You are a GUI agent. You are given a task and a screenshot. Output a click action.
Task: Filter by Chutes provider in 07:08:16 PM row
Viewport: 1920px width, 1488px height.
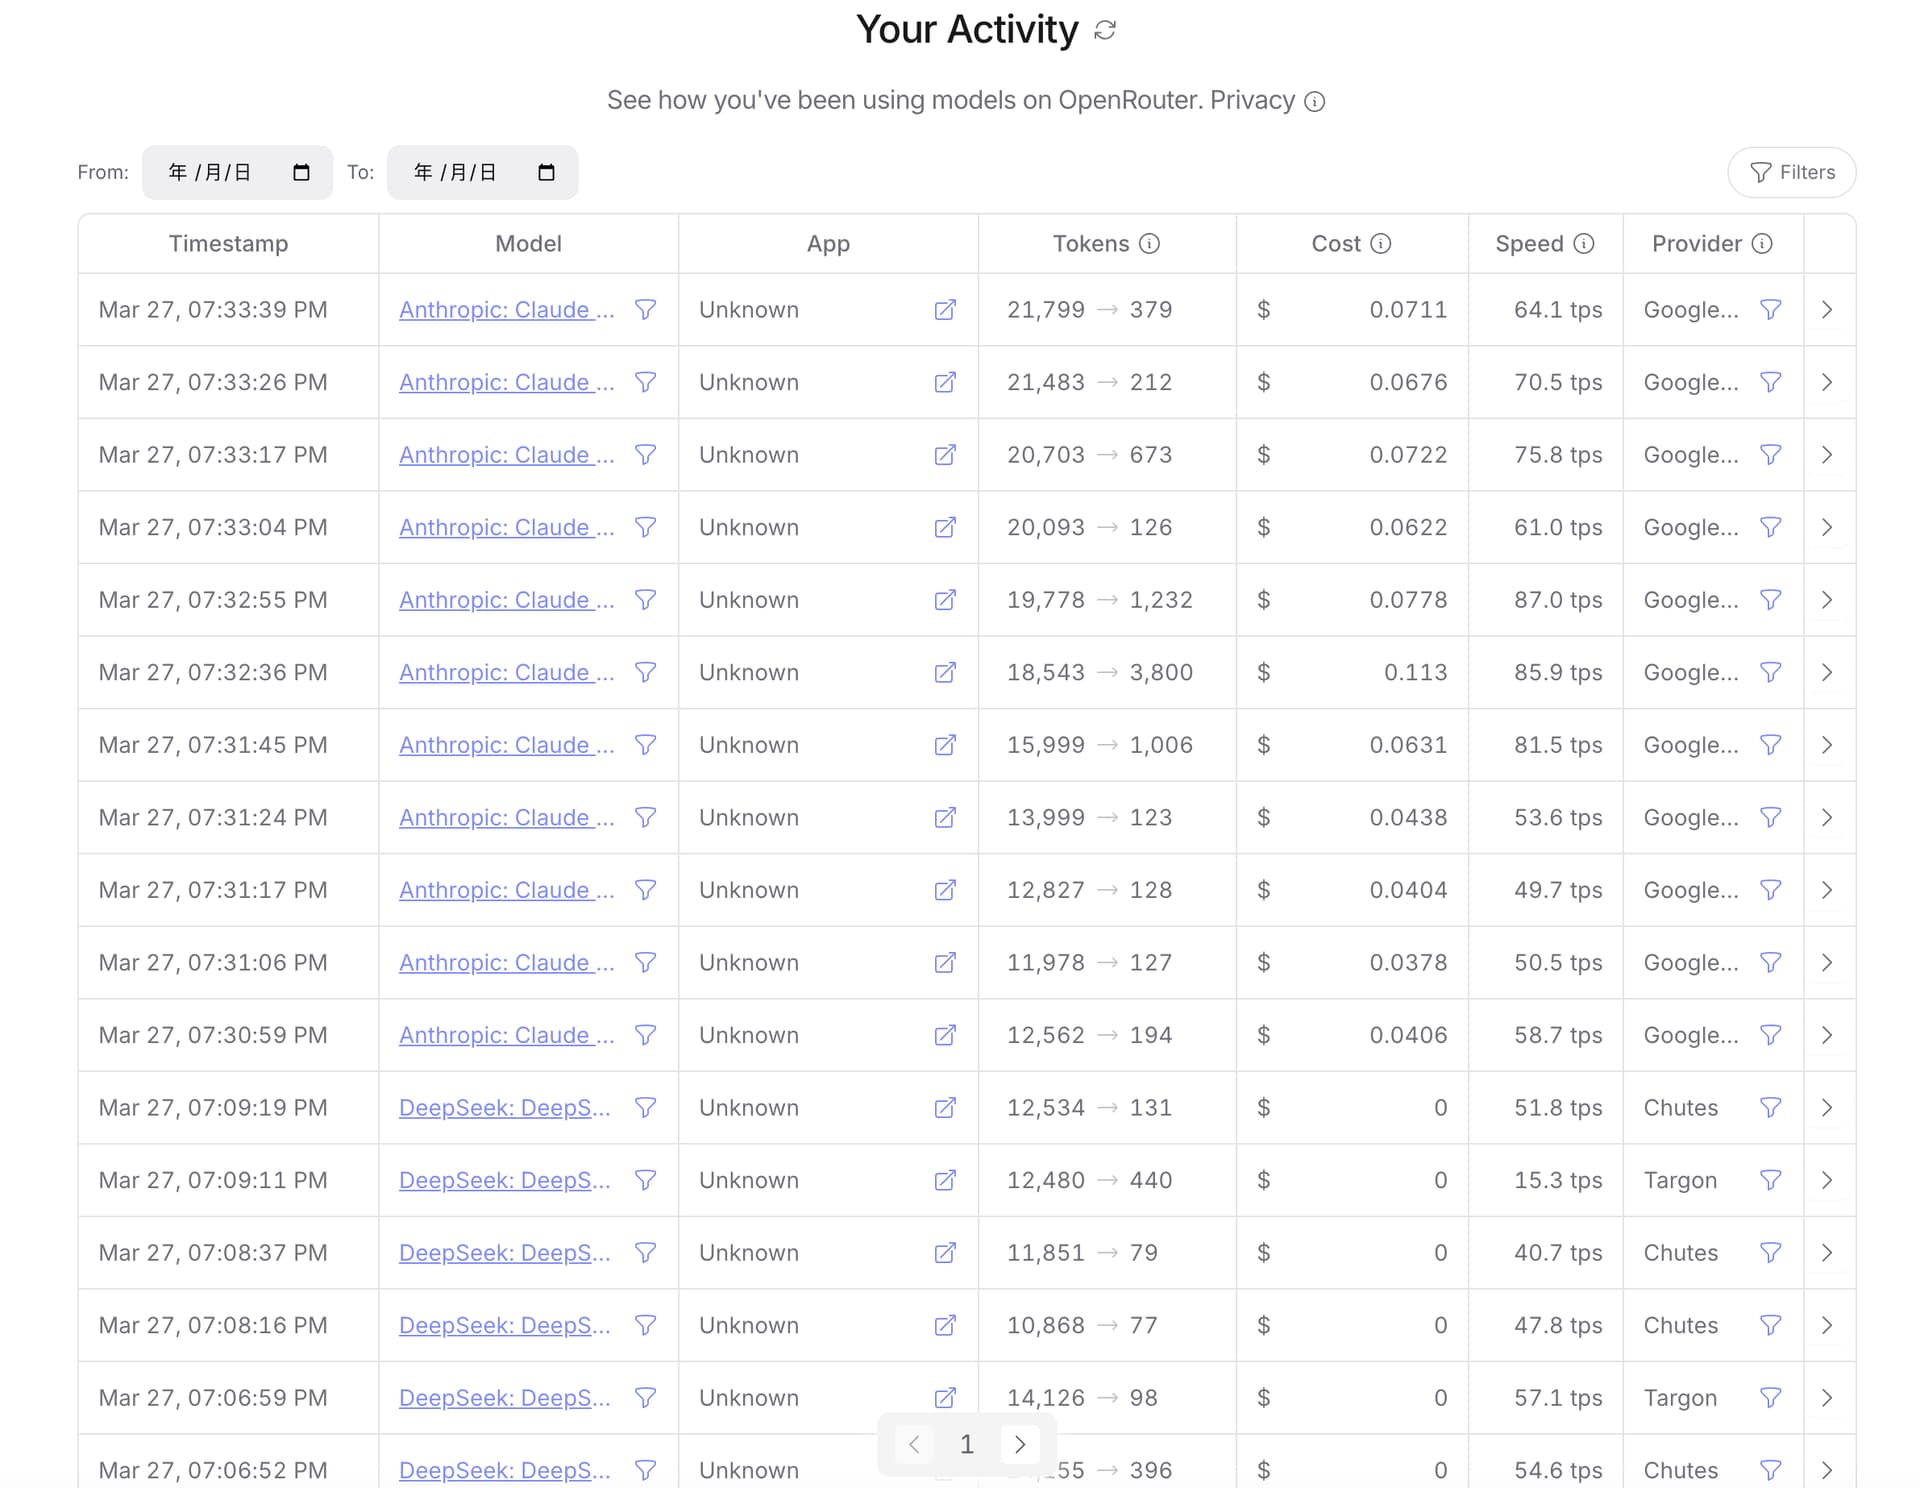point(1771,1325)
